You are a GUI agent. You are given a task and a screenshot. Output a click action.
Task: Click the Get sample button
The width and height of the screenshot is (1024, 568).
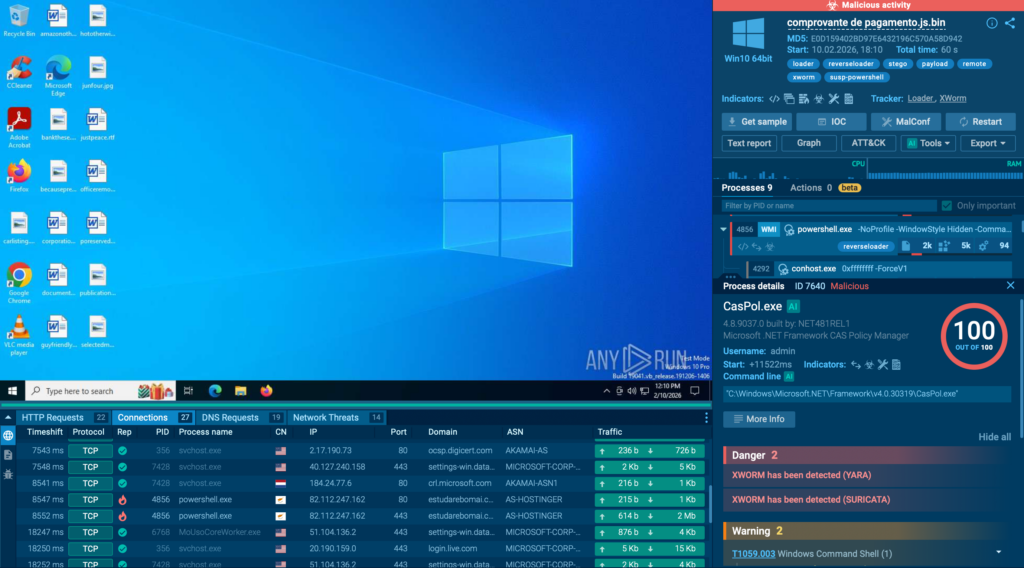(x=756, y=121)
